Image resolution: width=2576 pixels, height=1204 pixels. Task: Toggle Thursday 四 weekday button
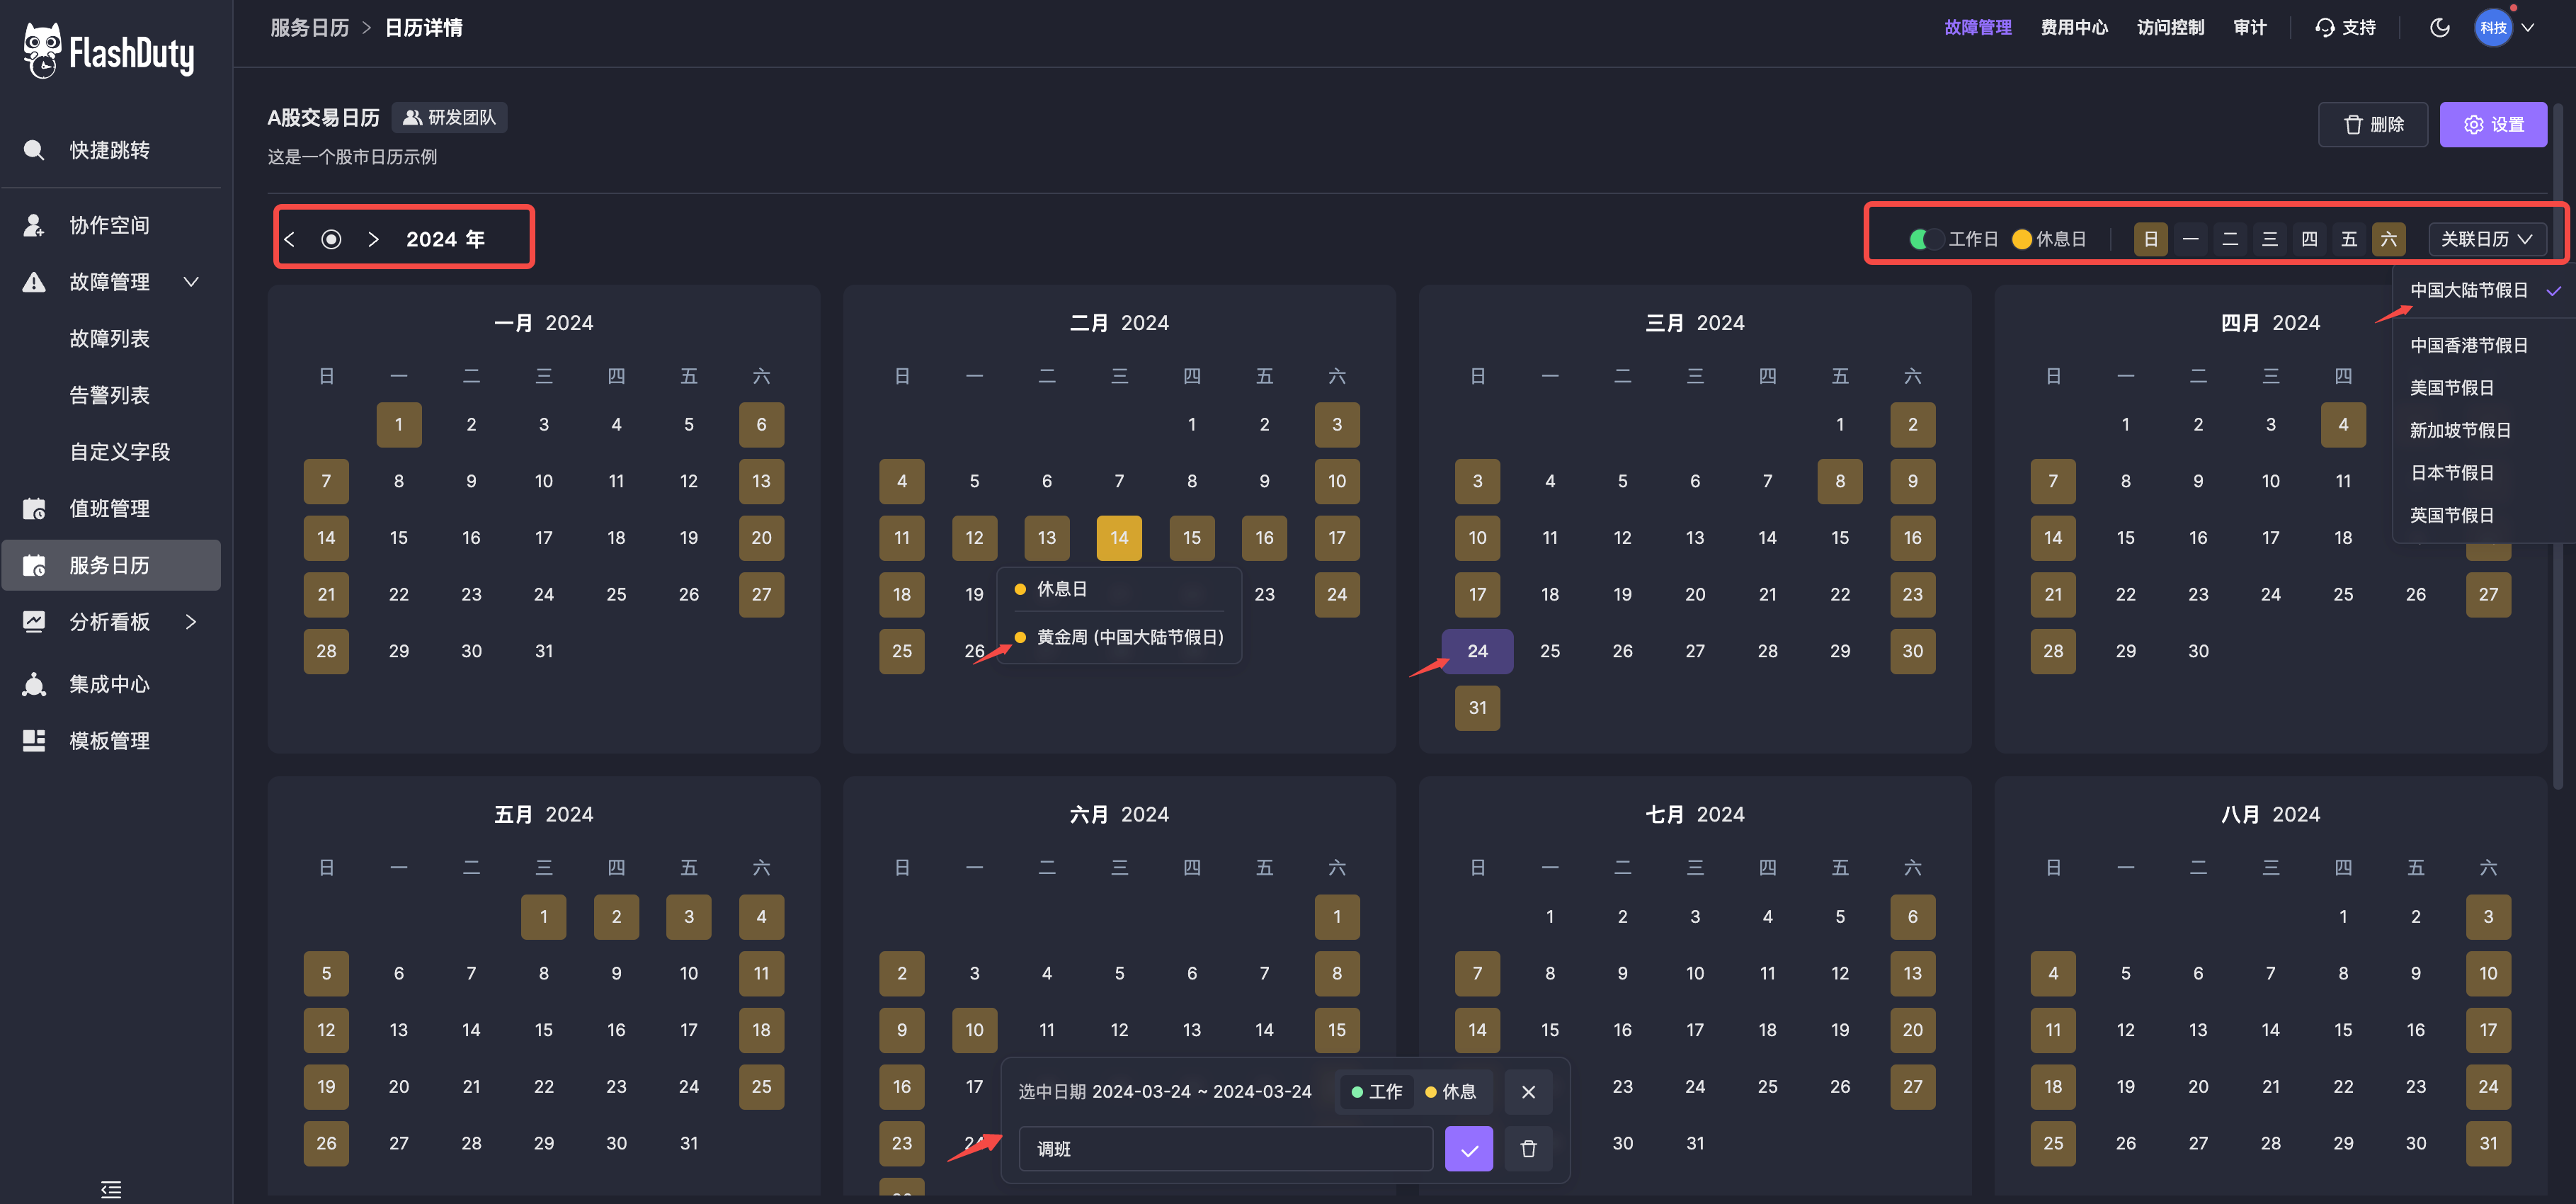(x=2310, y=239)
